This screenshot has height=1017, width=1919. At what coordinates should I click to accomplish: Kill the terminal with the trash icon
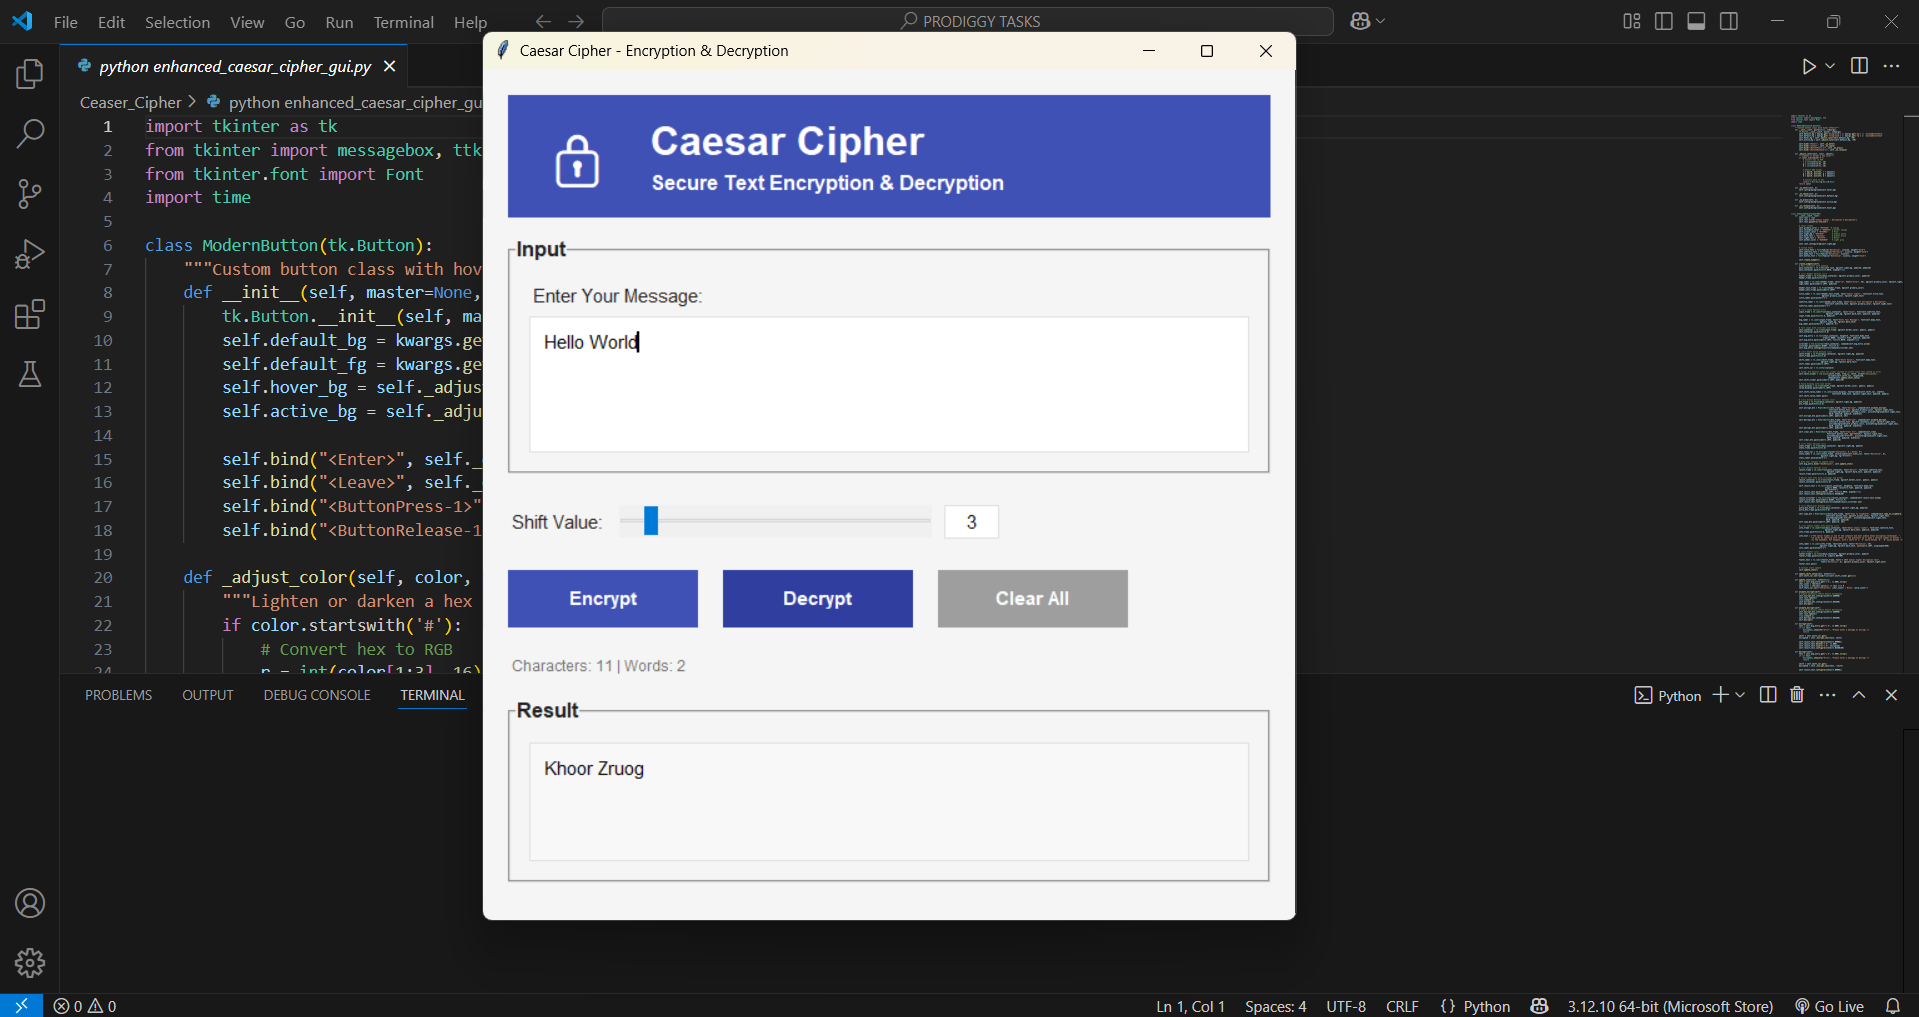point(1797,695)
